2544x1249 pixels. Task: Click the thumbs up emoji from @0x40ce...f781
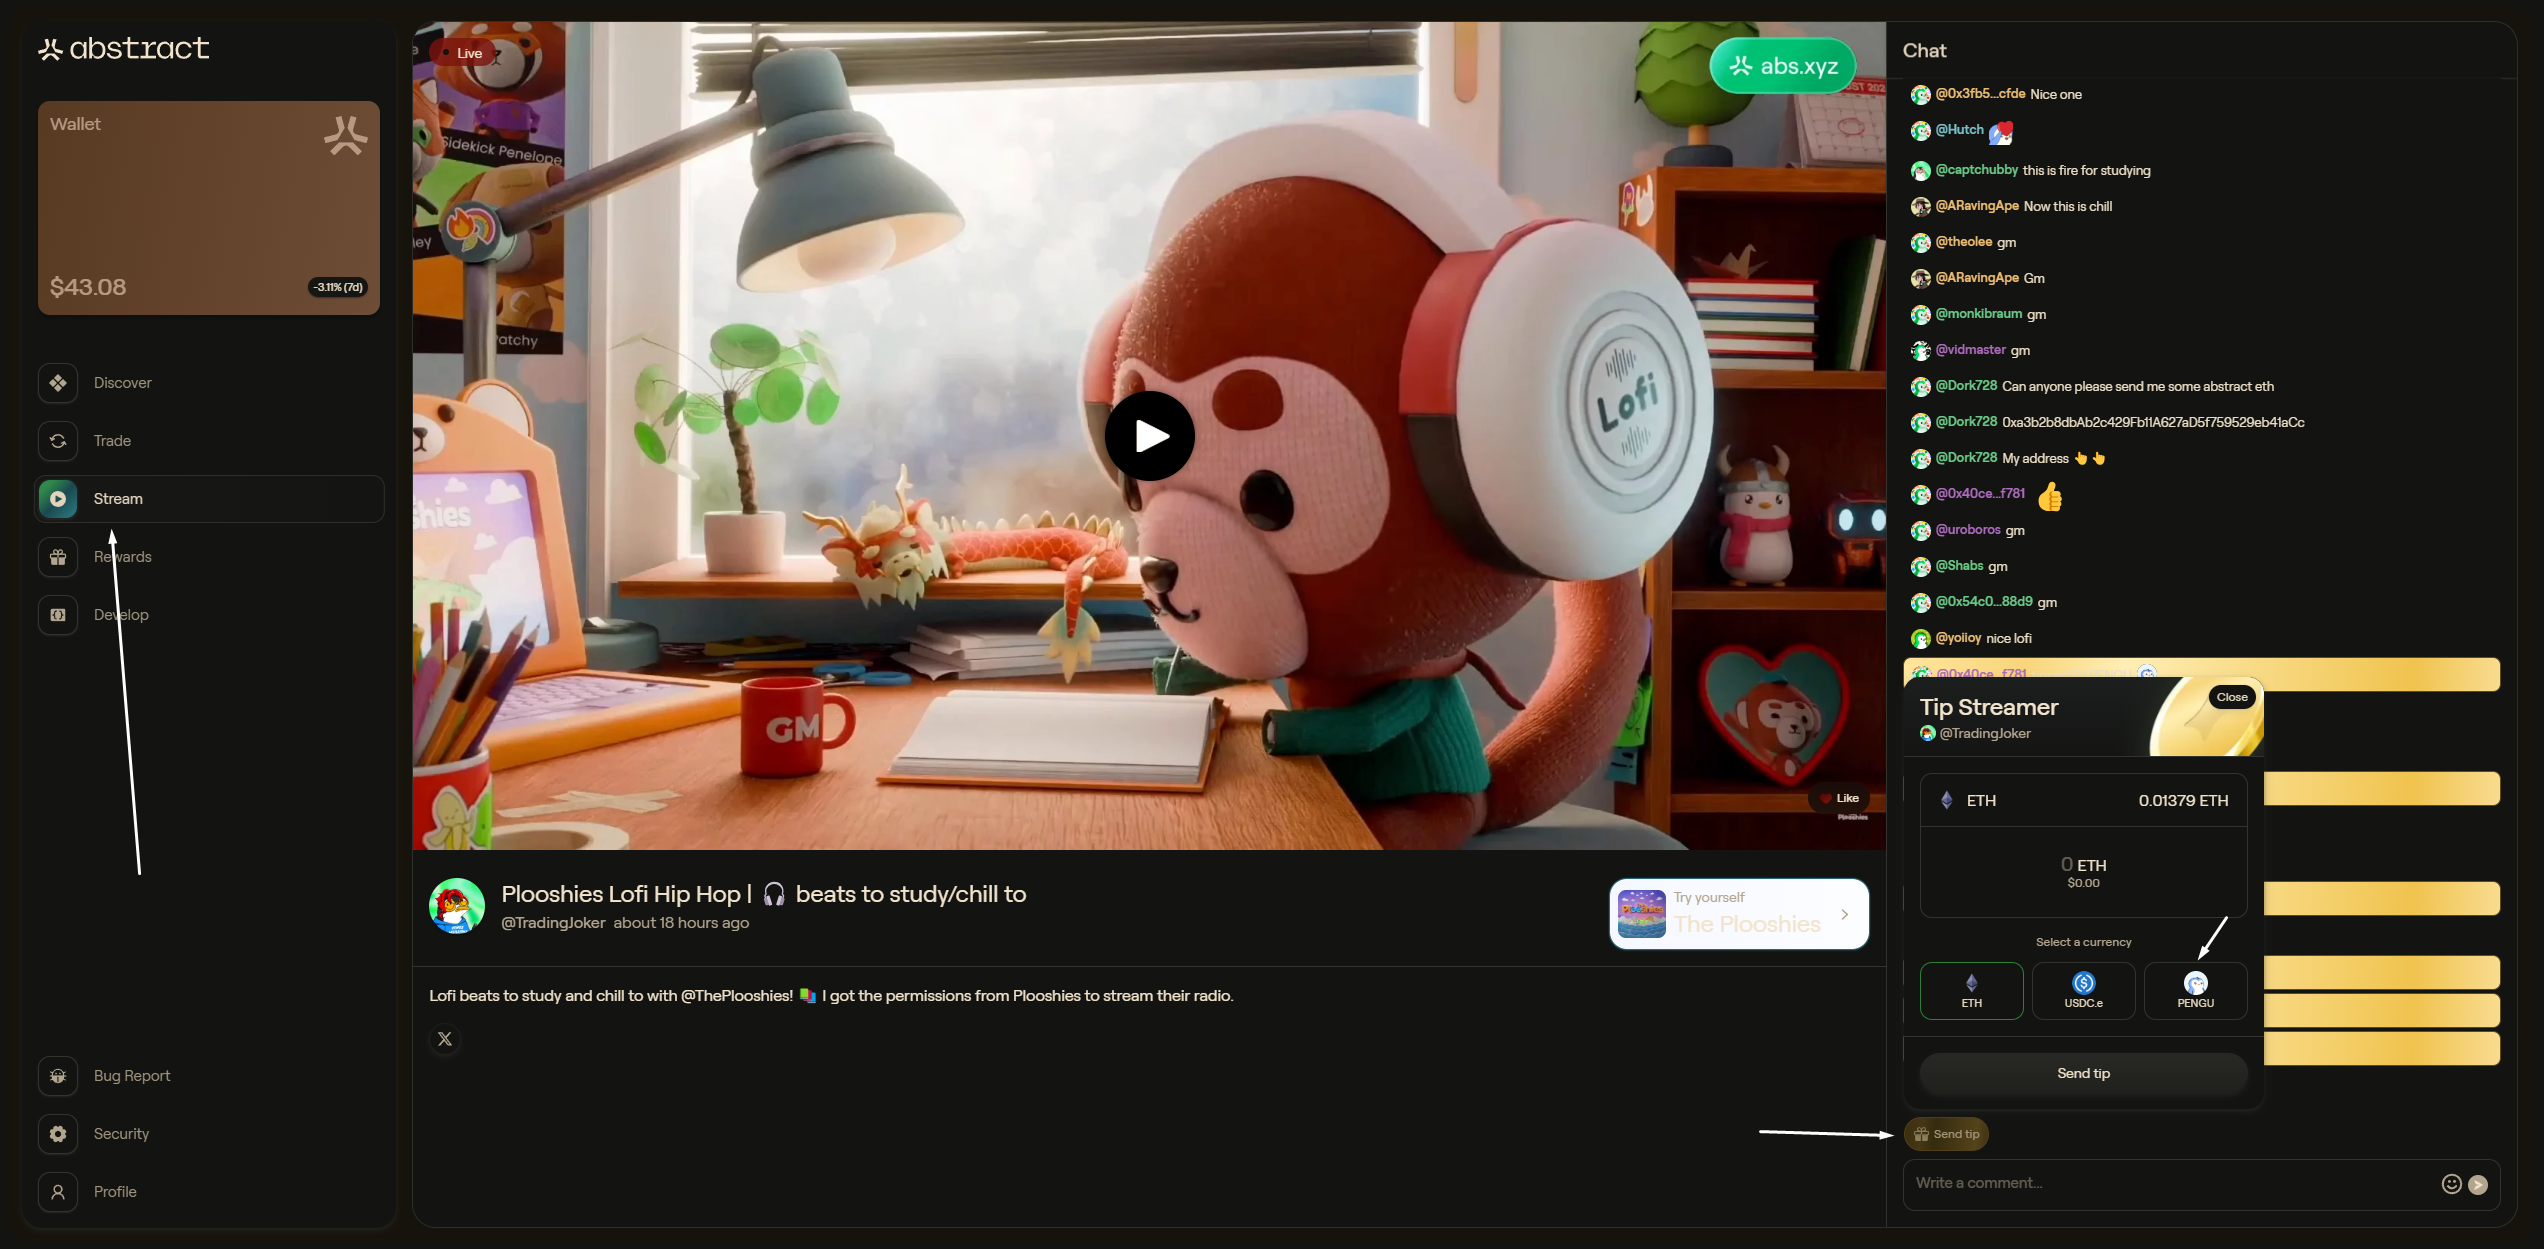[x=2049, y=496]
